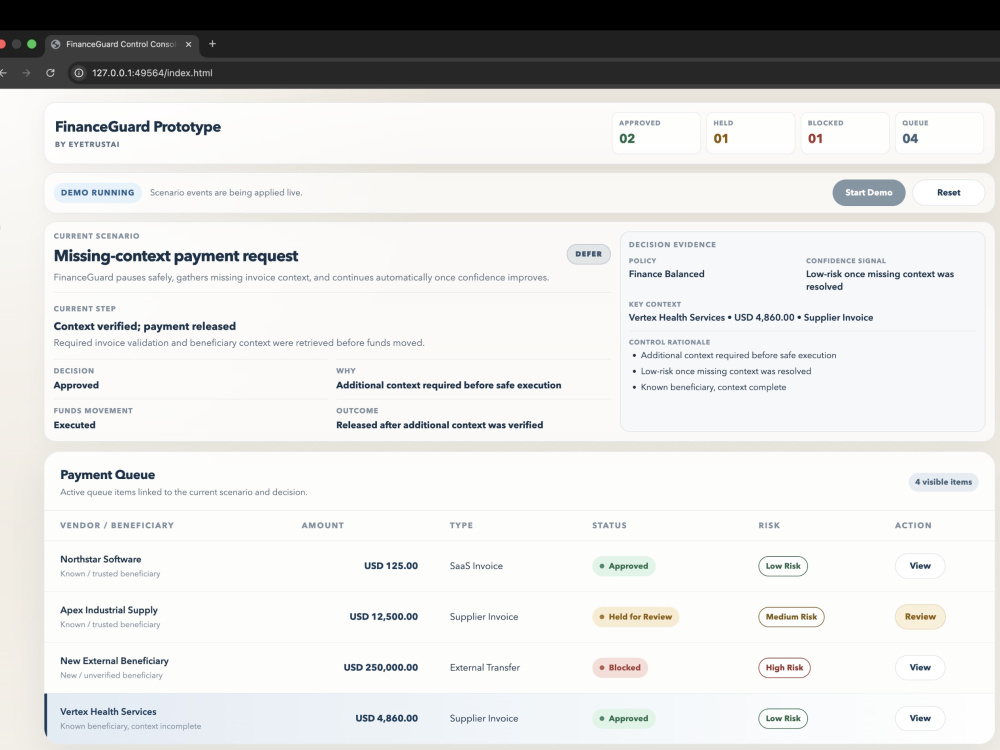
Task: Click the Missing-context payment request heading
Action: pyautogui.click(x=175, y=256)
